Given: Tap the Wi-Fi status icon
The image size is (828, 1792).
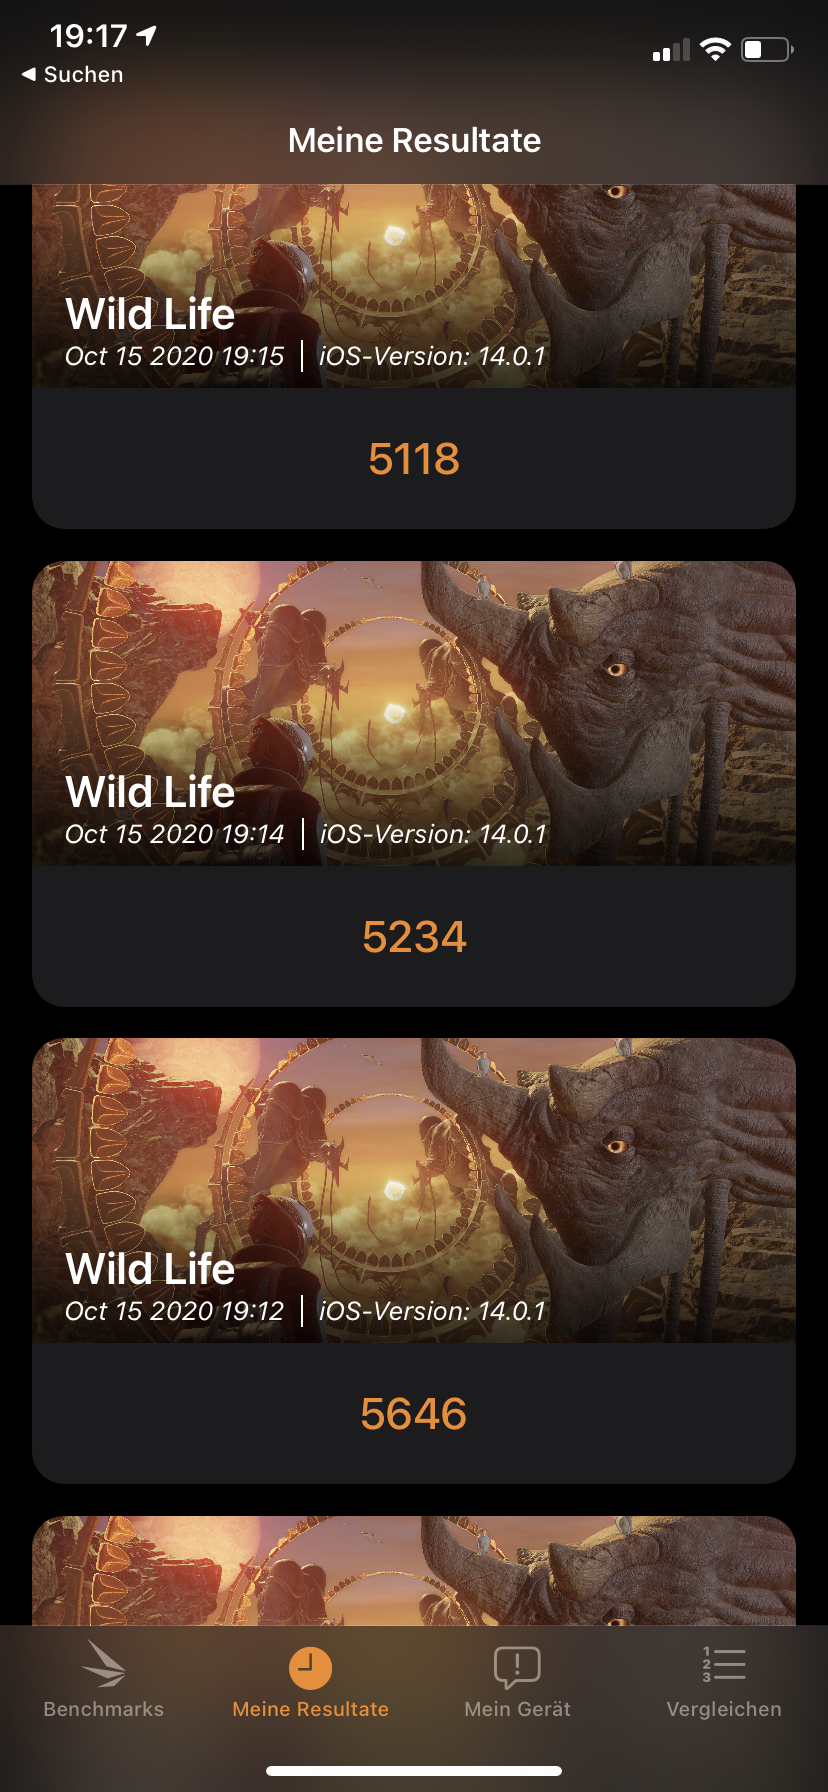Looking at the screenshot, I should (x=715, y=49).
